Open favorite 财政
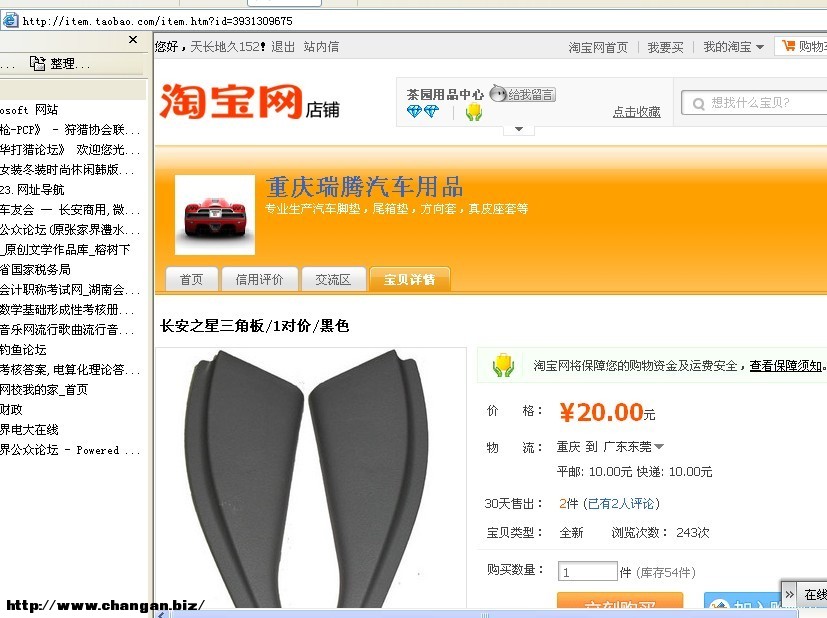The image size is (827, 618). (x=11, y=410)
